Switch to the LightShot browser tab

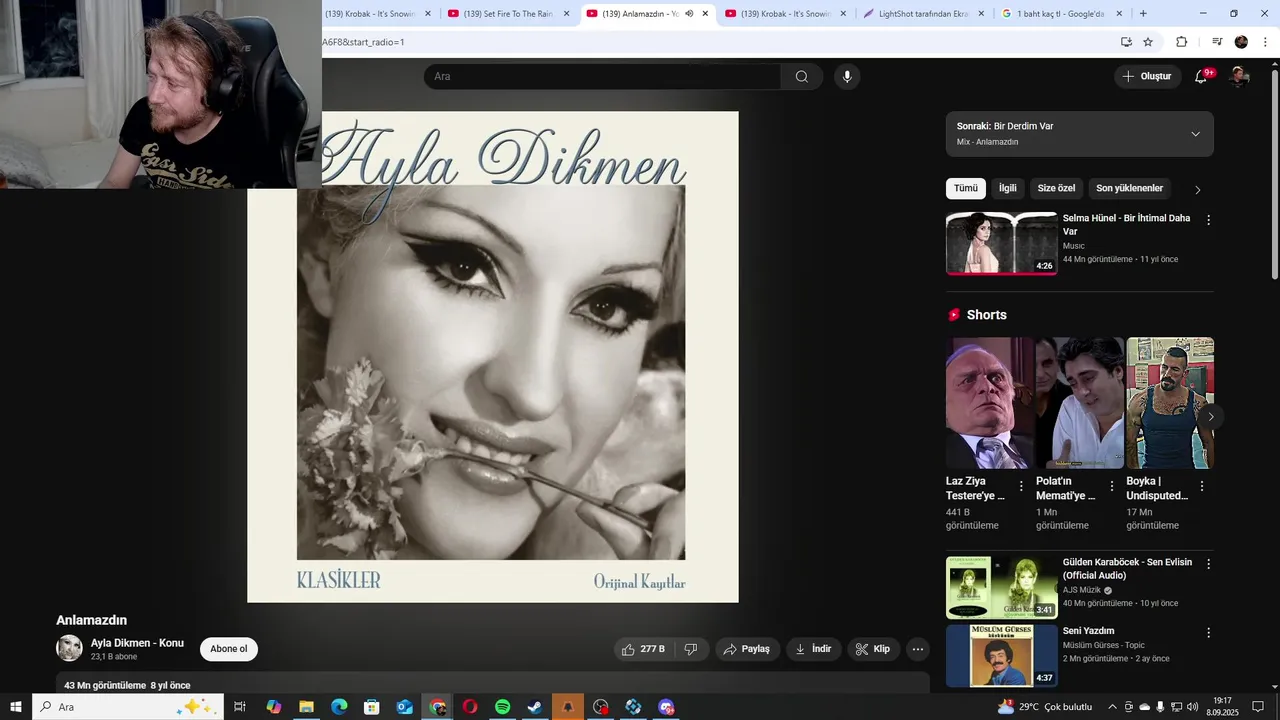926,14
